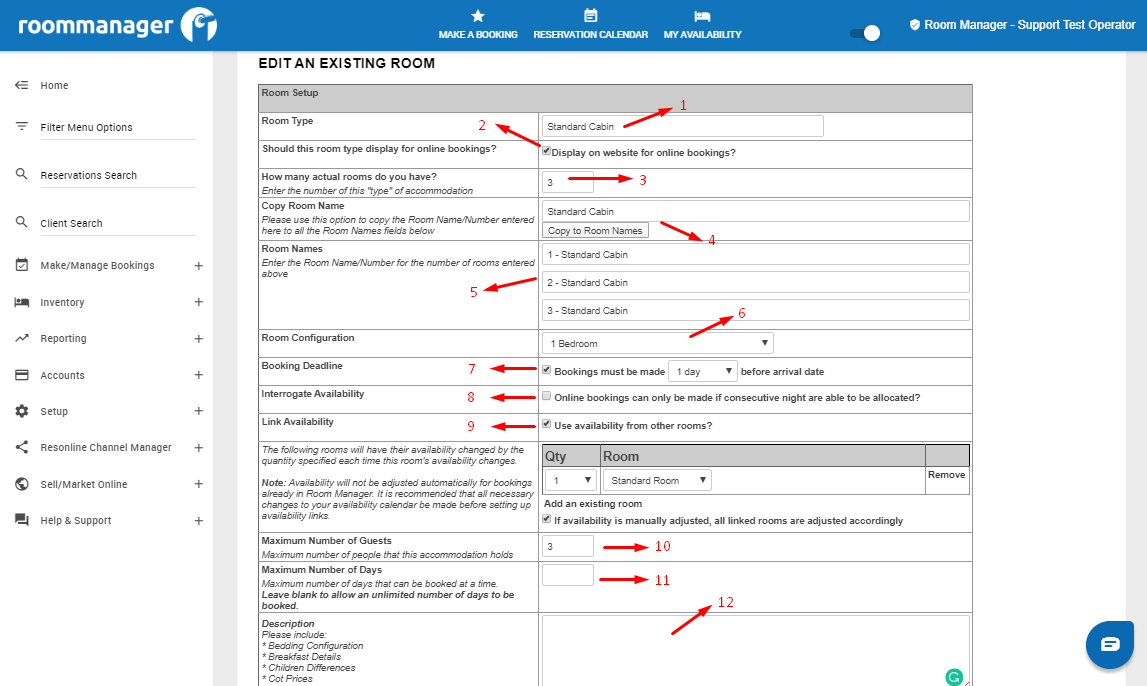The image size is (1147, 686).
Task: Uncheck Display on website for online bookings
Action: point(546,151)
